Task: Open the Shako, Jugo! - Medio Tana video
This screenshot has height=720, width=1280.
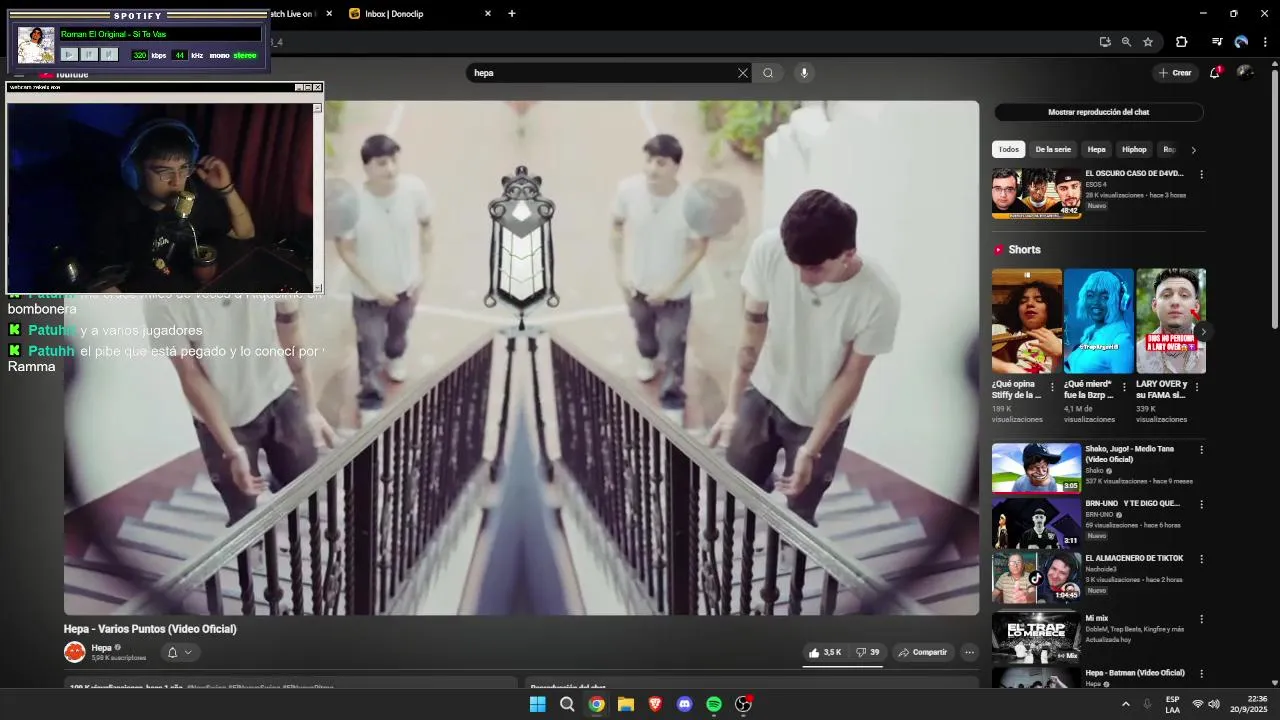Action: [x=1036, y=468]
